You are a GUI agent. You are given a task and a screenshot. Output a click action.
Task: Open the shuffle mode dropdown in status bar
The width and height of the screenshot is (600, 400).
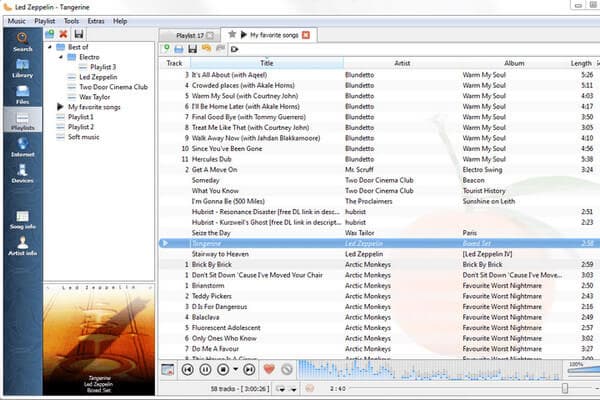coord(293,389)
